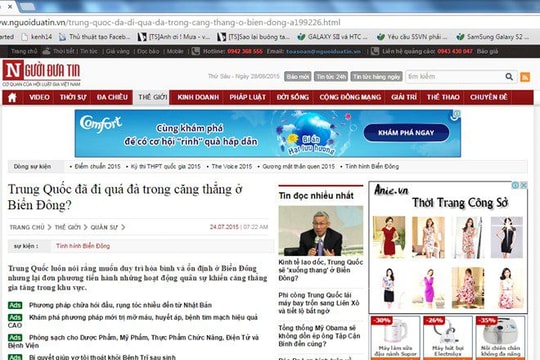The height and width of the screenshot is (360, 540).
Task: Open Báo giá in top bar
Action: coord(487,51)
